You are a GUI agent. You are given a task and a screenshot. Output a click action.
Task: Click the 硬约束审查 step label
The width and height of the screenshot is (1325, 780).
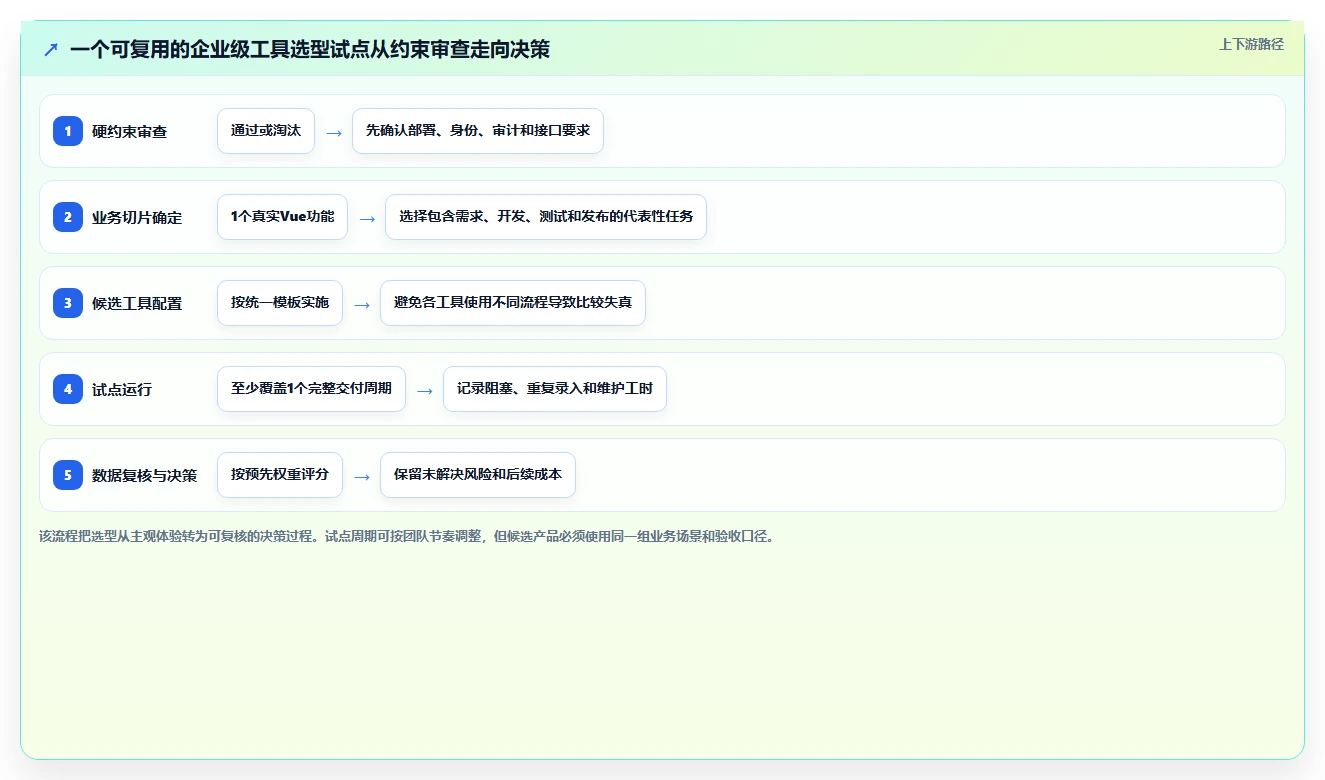[x=130, y=132]
